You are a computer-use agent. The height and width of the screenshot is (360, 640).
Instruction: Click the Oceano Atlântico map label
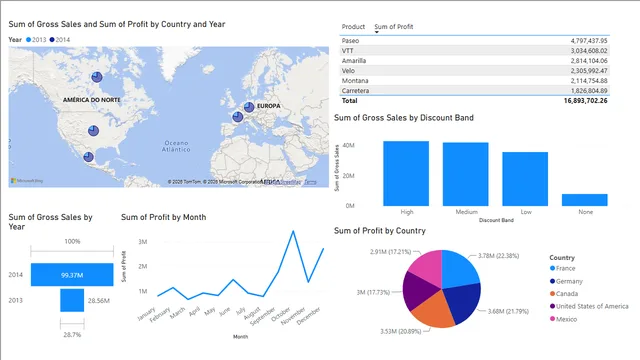pos(176,146)
